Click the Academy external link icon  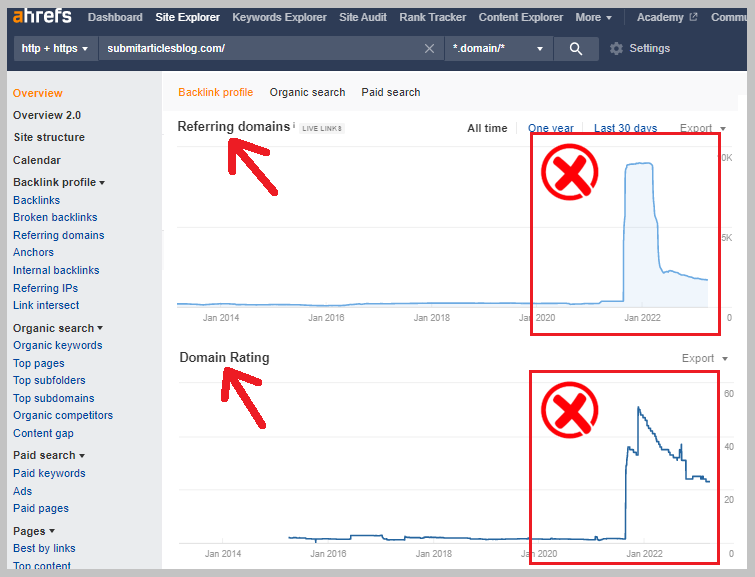tap(693, 17)
